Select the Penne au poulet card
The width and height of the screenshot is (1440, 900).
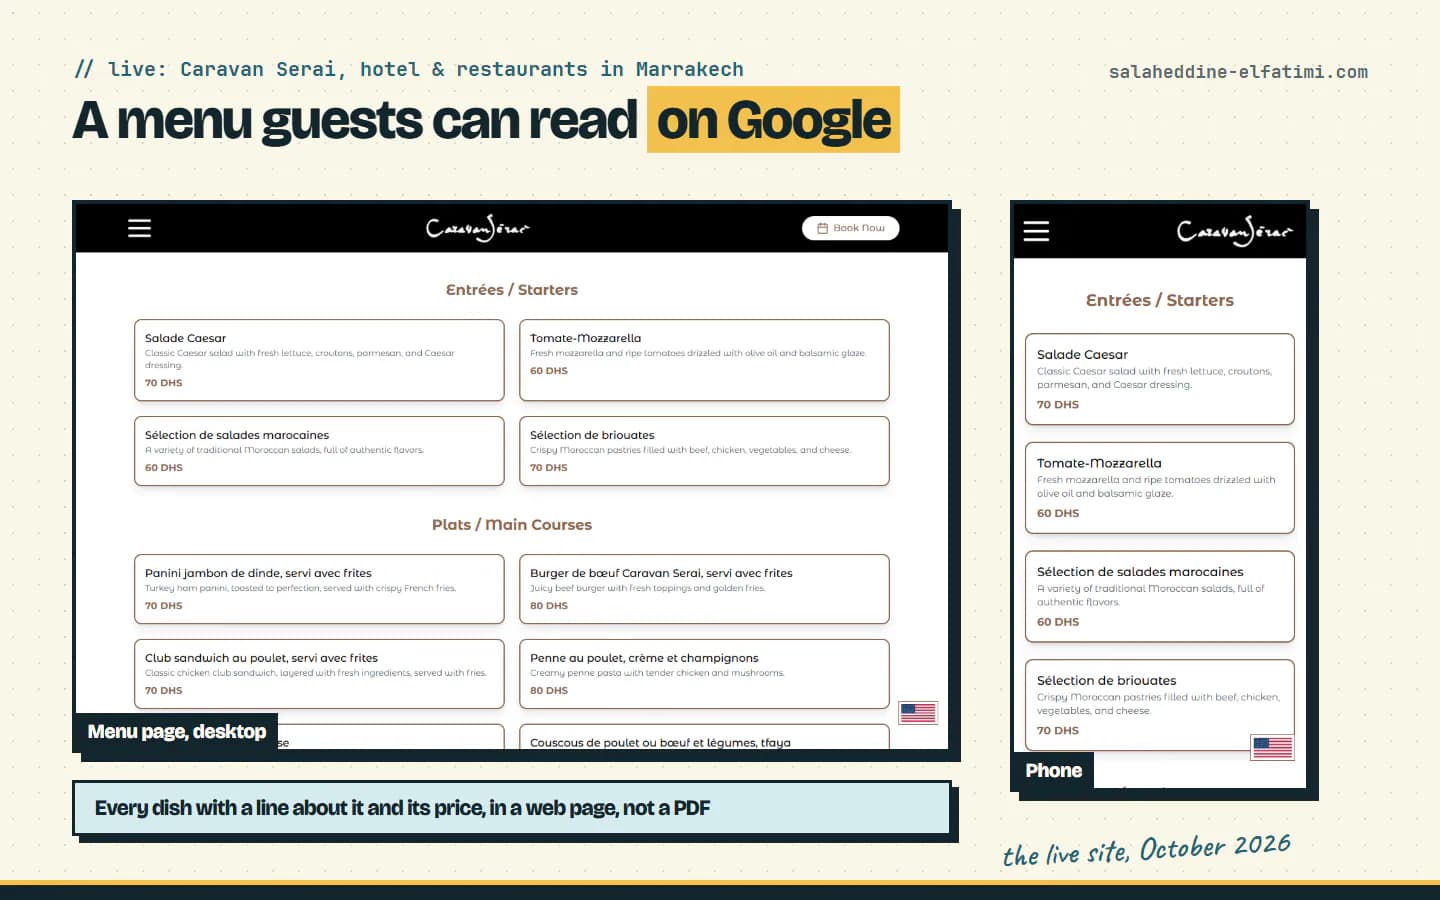pos(704,674)
